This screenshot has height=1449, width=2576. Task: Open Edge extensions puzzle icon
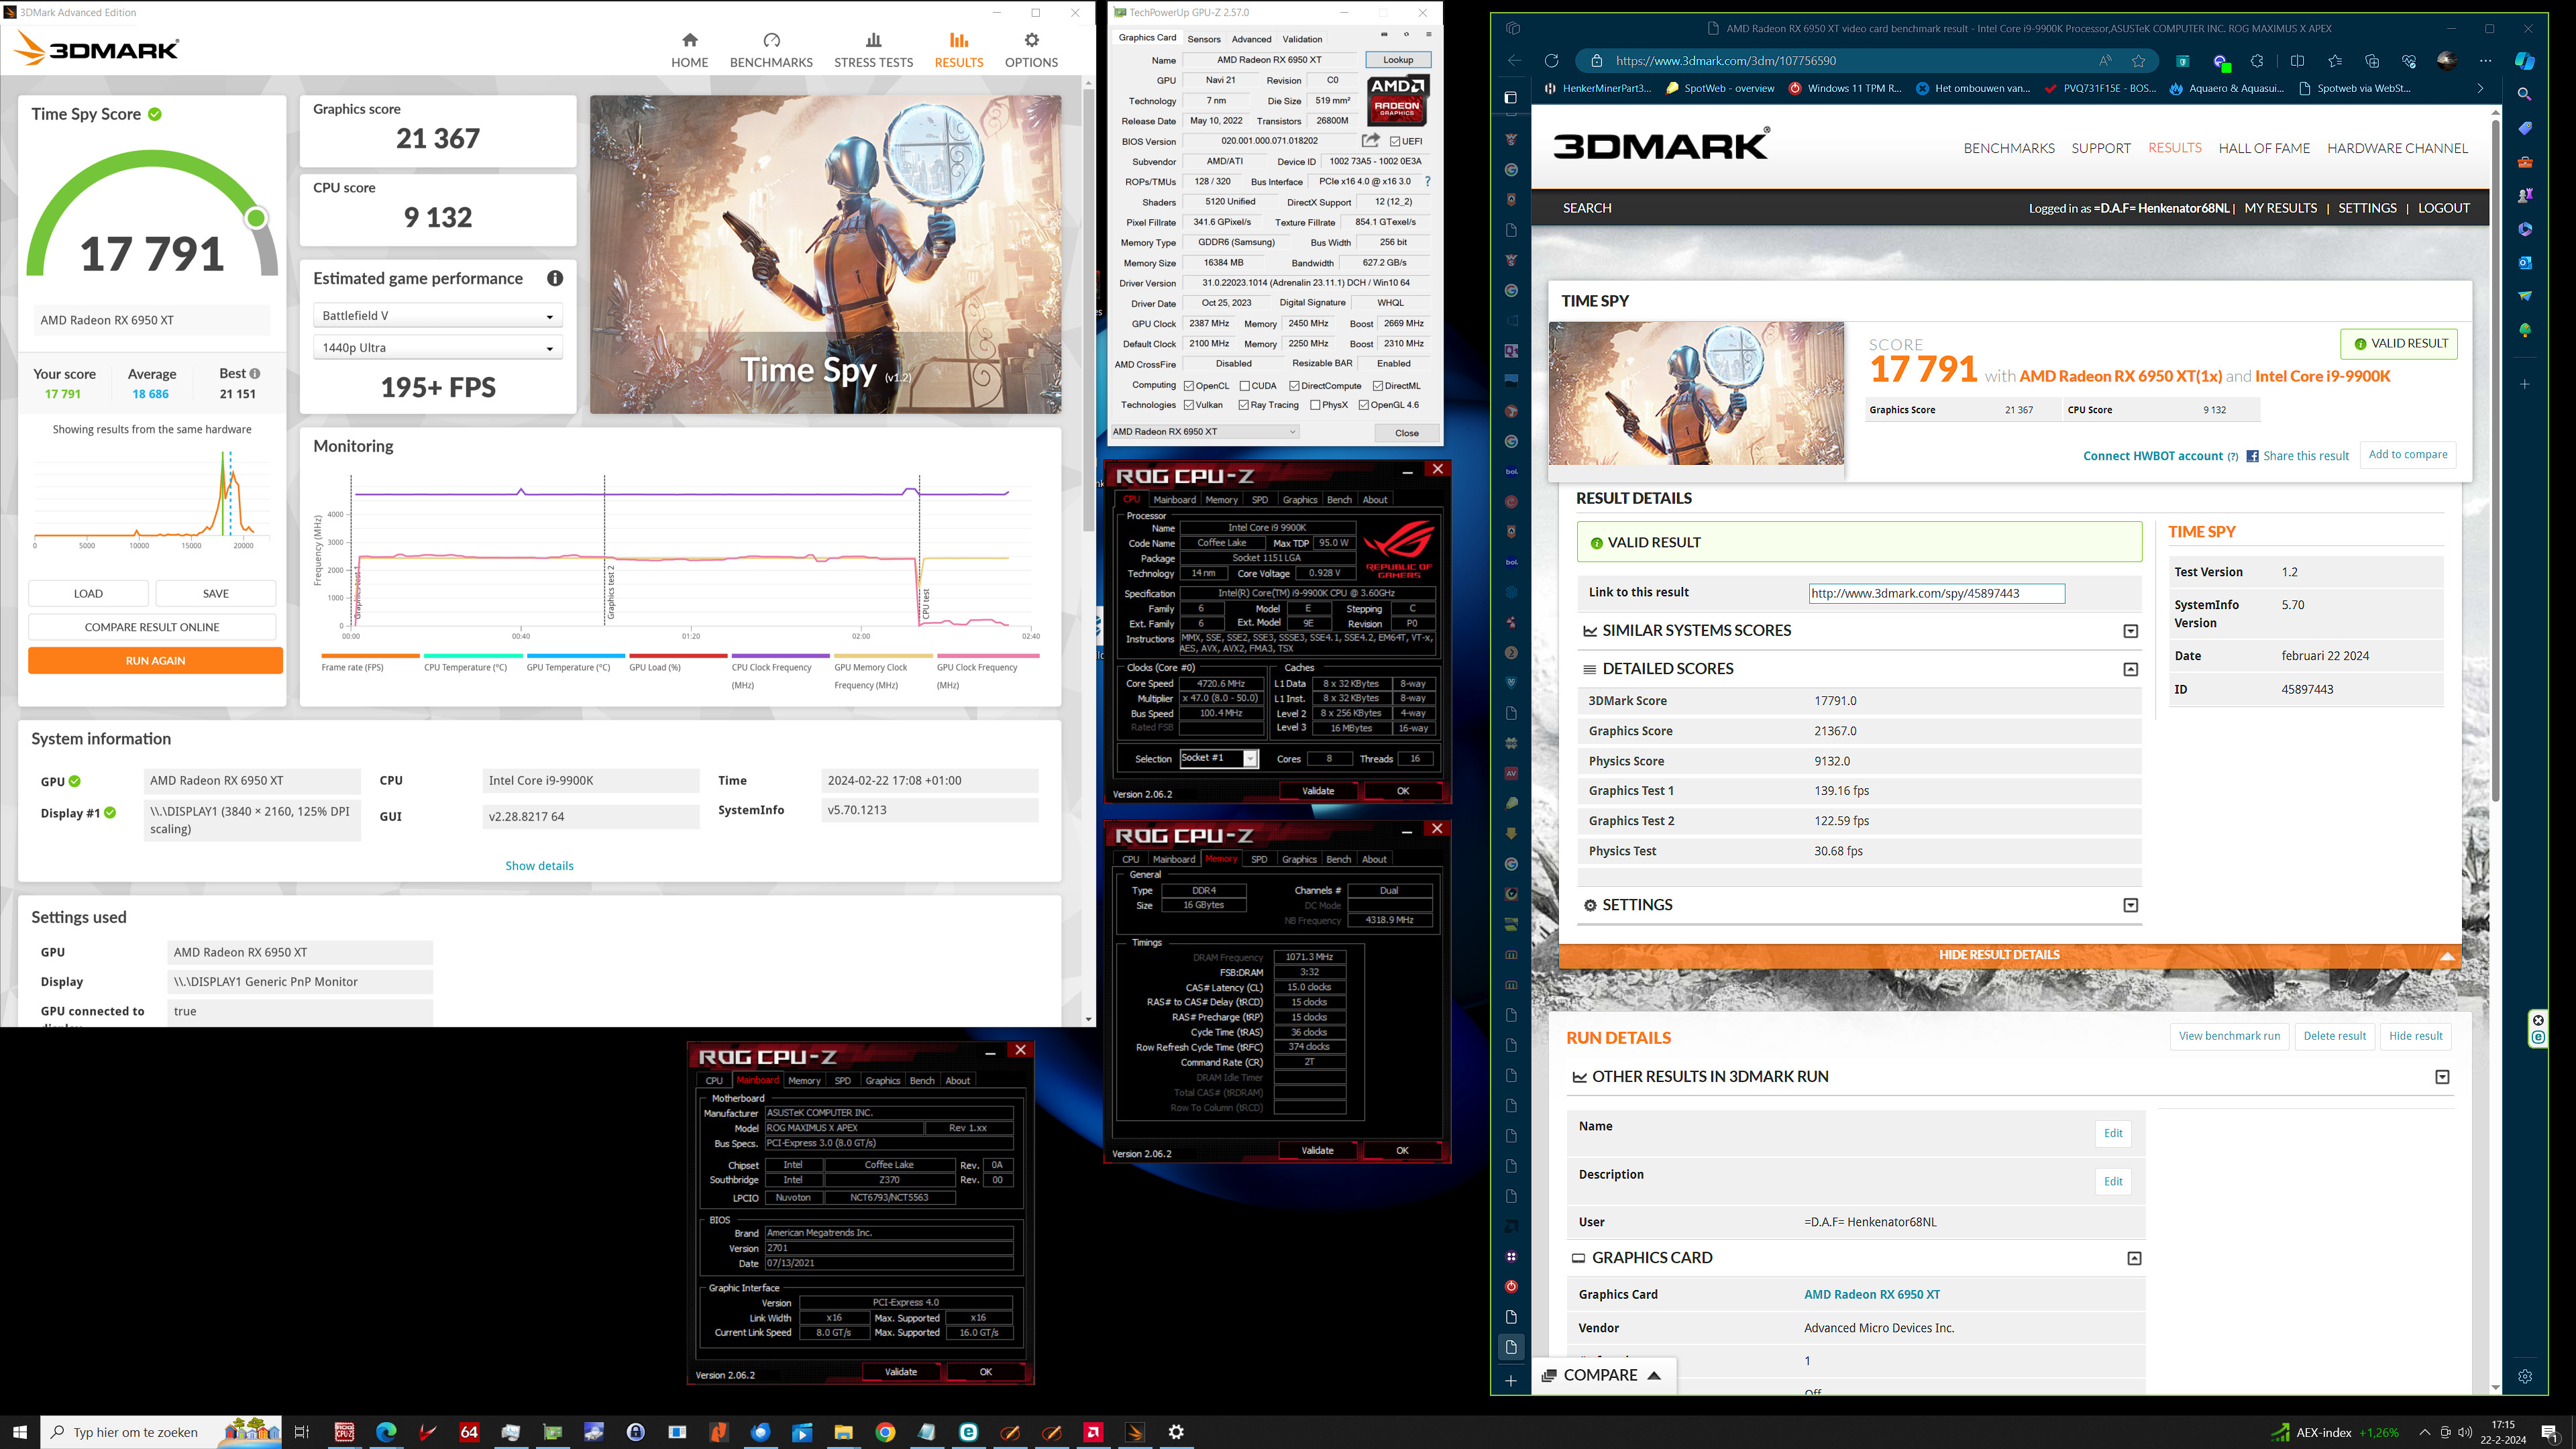tap(2257, 61)
